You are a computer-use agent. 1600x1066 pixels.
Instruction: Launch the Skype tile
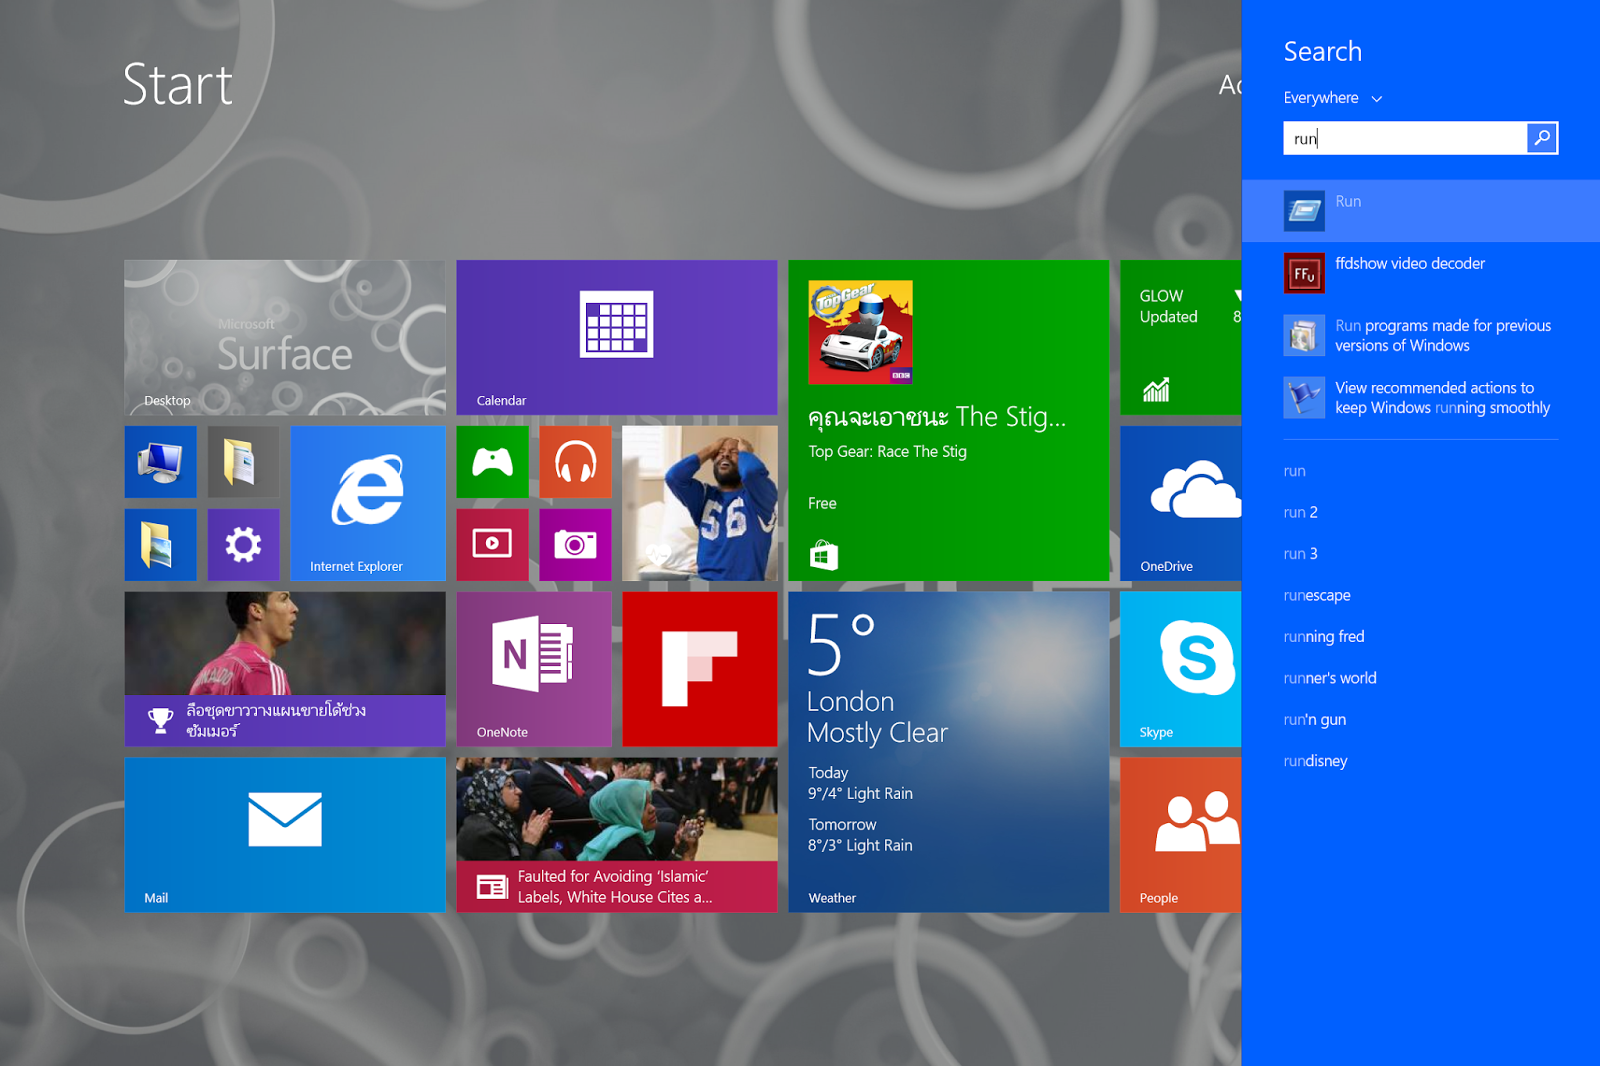coord(1181,669)
